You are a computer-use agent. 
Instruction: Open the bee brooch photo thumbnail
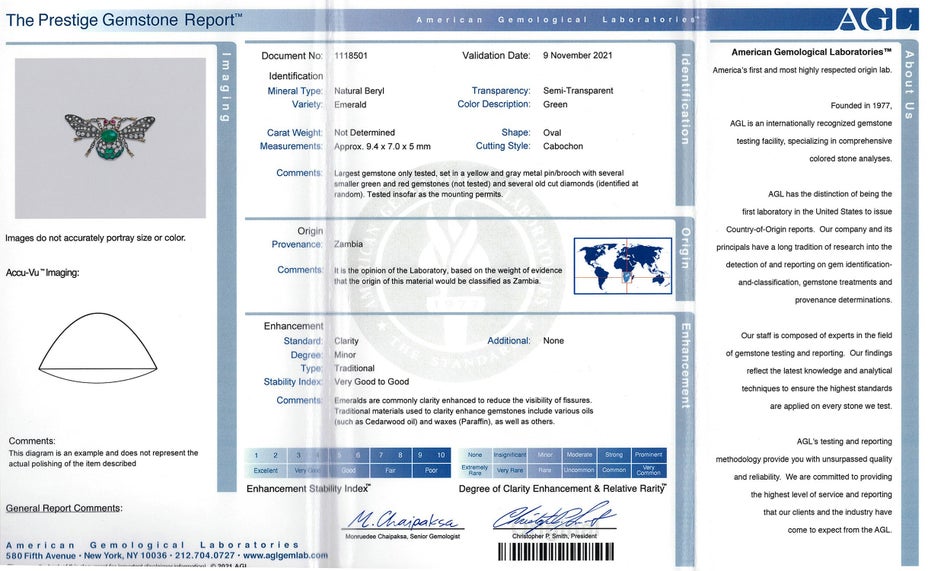coord(110,138)
